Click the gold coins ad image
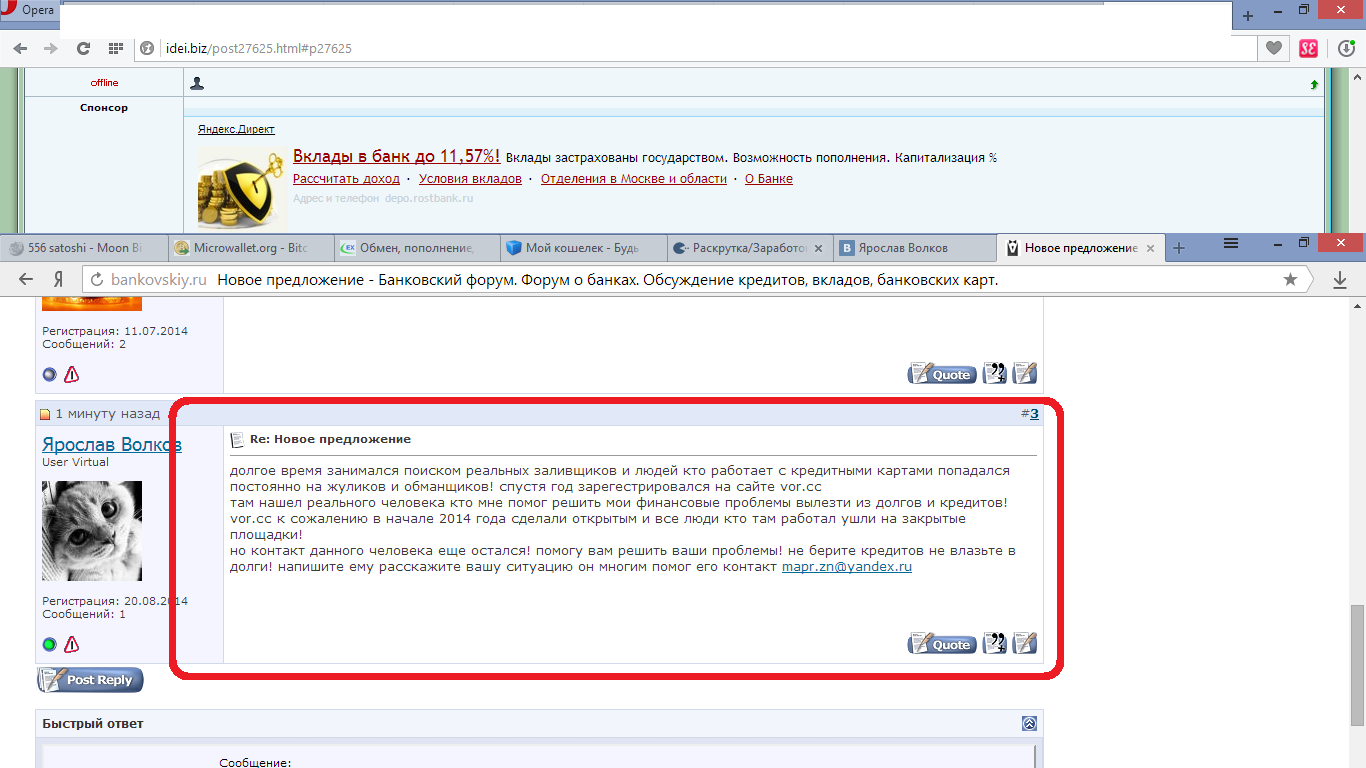 click(x=242, y=187)
